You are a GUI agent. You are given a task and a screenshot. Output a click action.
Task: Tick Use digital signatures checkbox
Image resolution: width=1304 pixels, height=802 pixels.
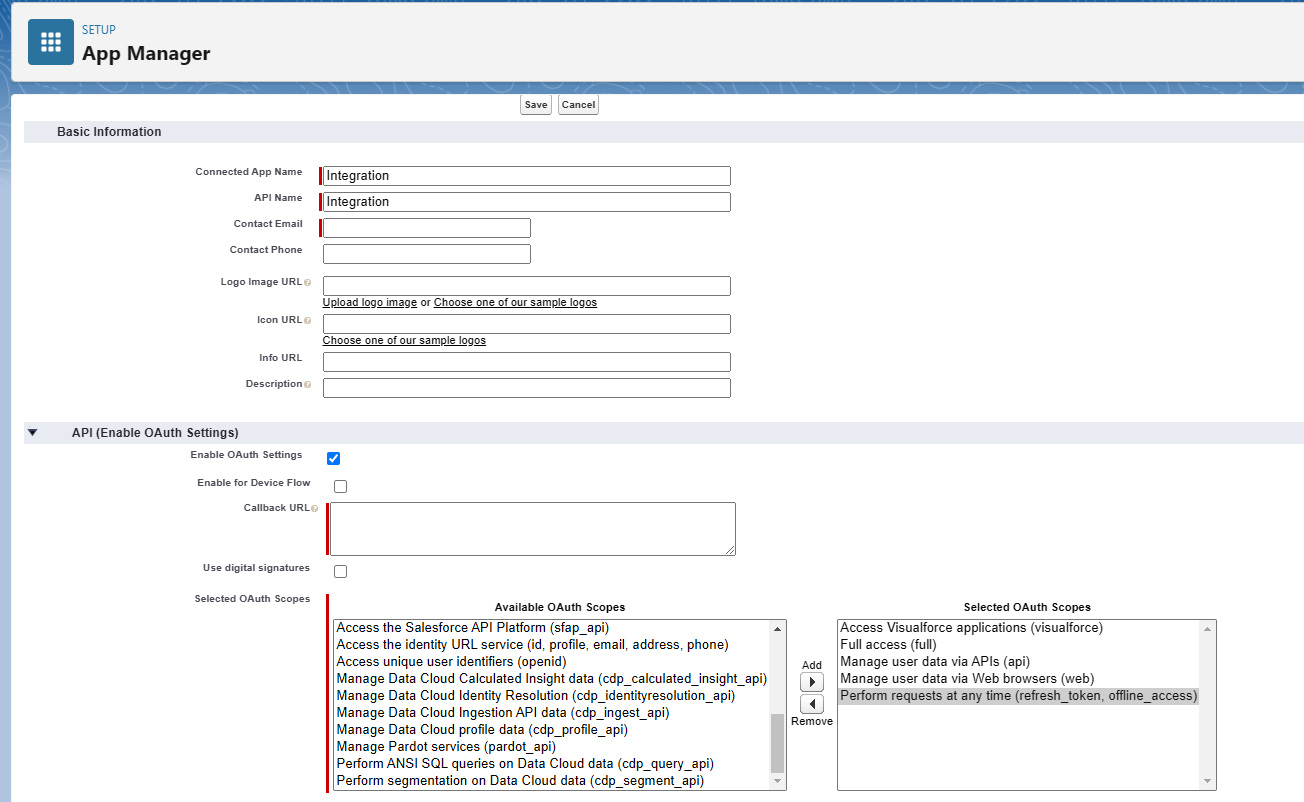pos(341,572)
